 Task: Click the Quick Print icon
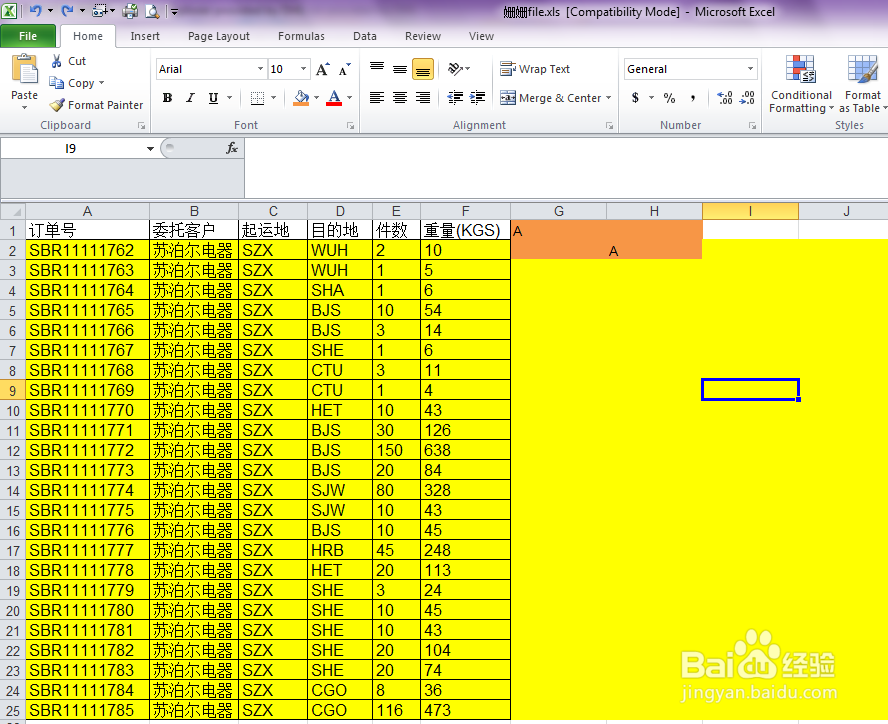tap(130, 11)
